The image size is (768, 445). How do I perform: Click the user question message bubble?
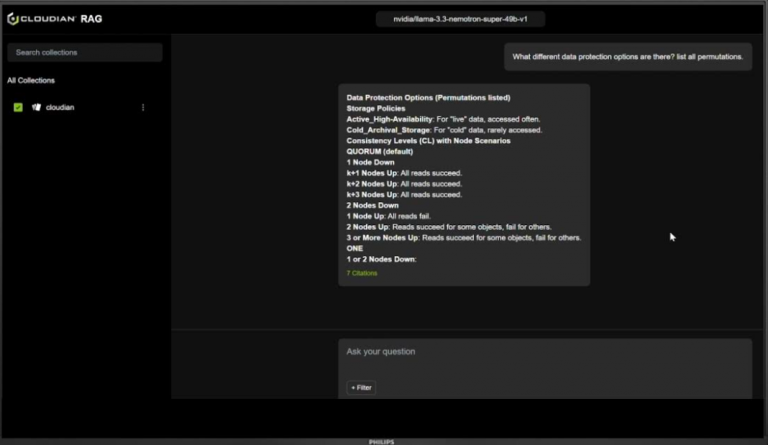point(627,57)
